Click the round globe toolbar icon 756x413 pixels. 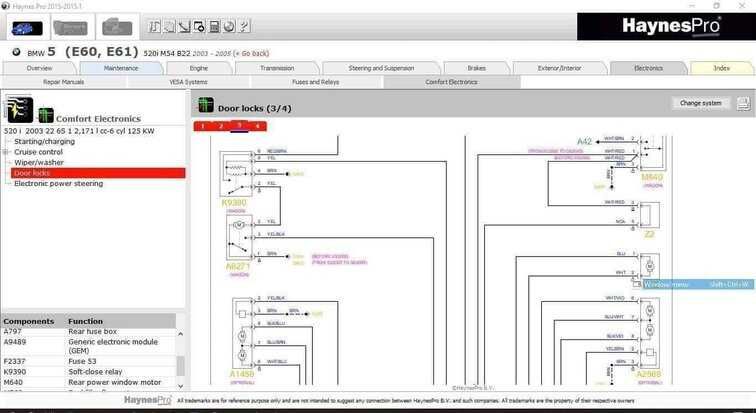[230, 27]
